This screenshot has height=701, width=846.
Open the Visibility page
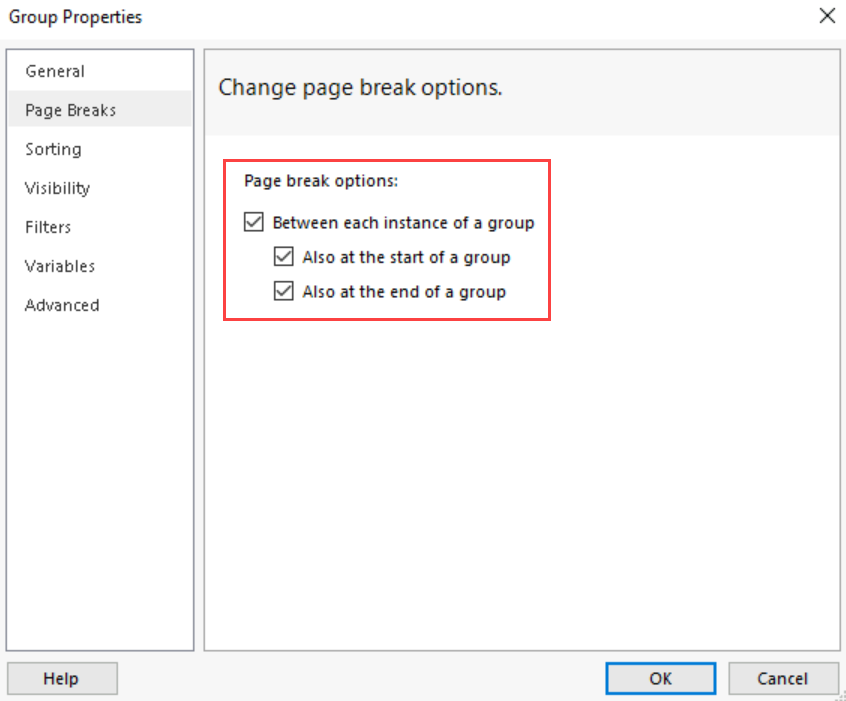[x=100, y=188]
